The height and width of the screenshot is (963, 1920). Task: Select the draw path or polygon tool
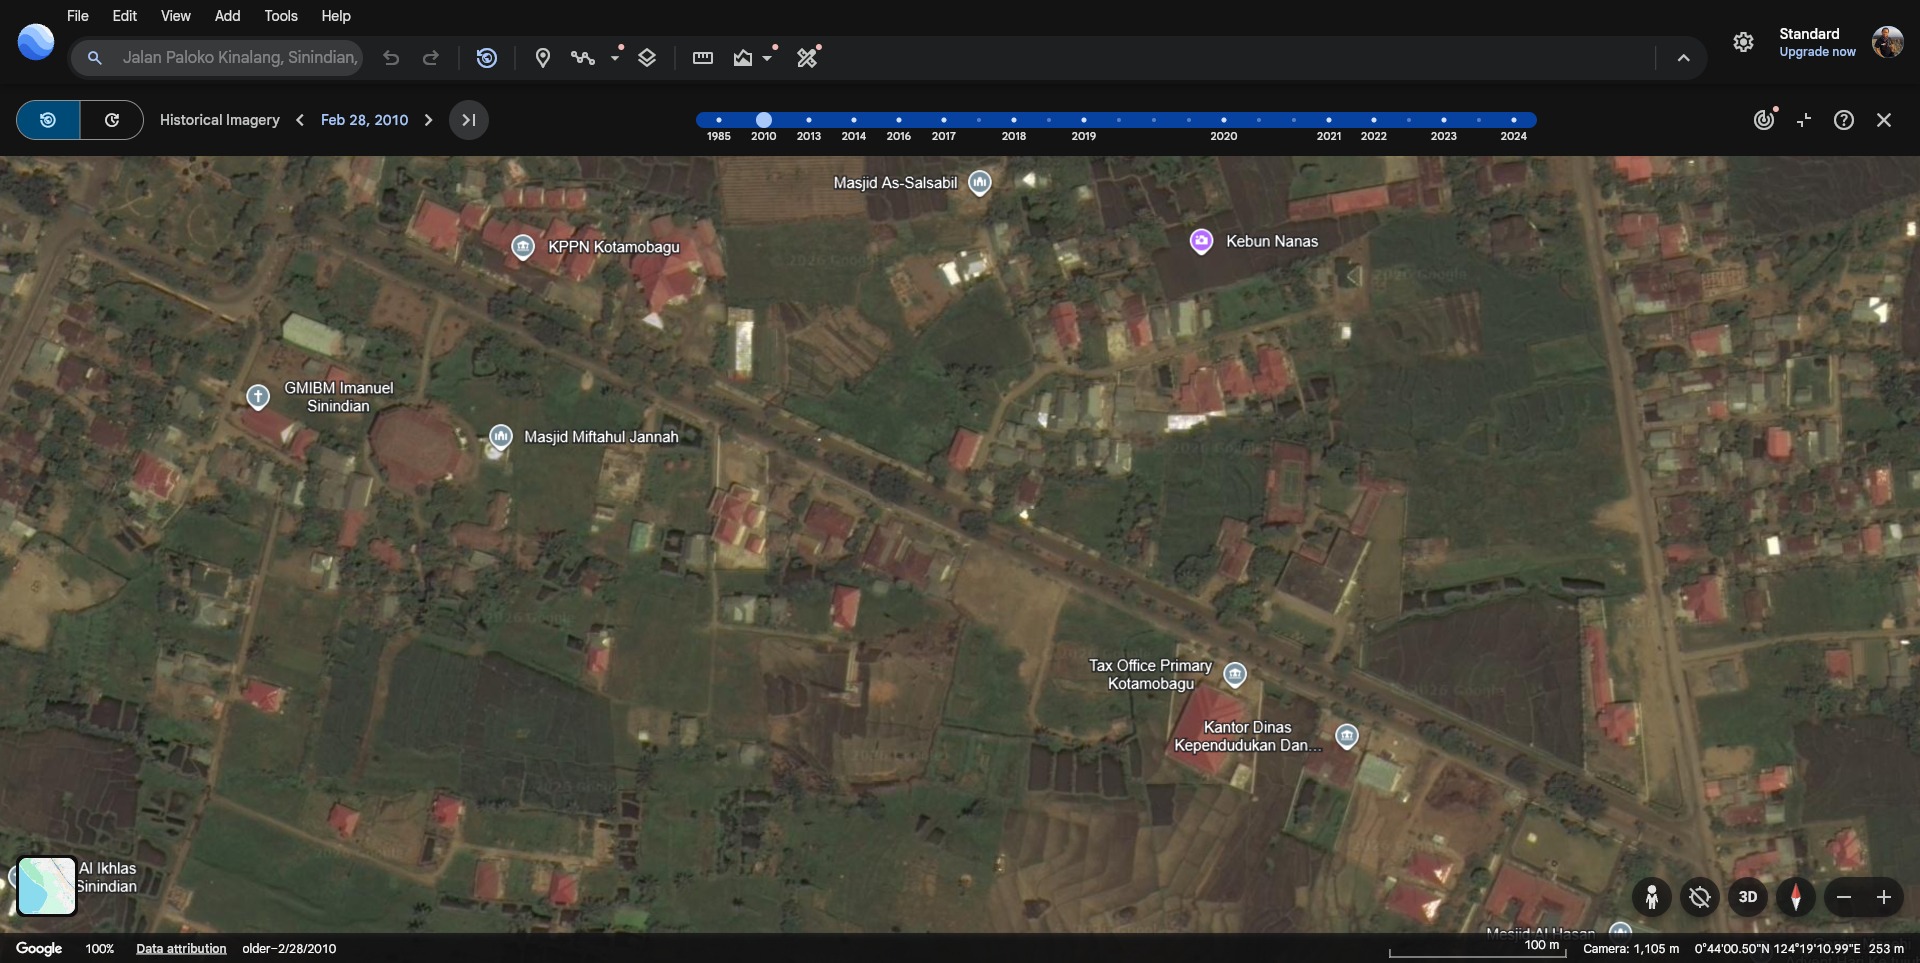coord(583,58)
